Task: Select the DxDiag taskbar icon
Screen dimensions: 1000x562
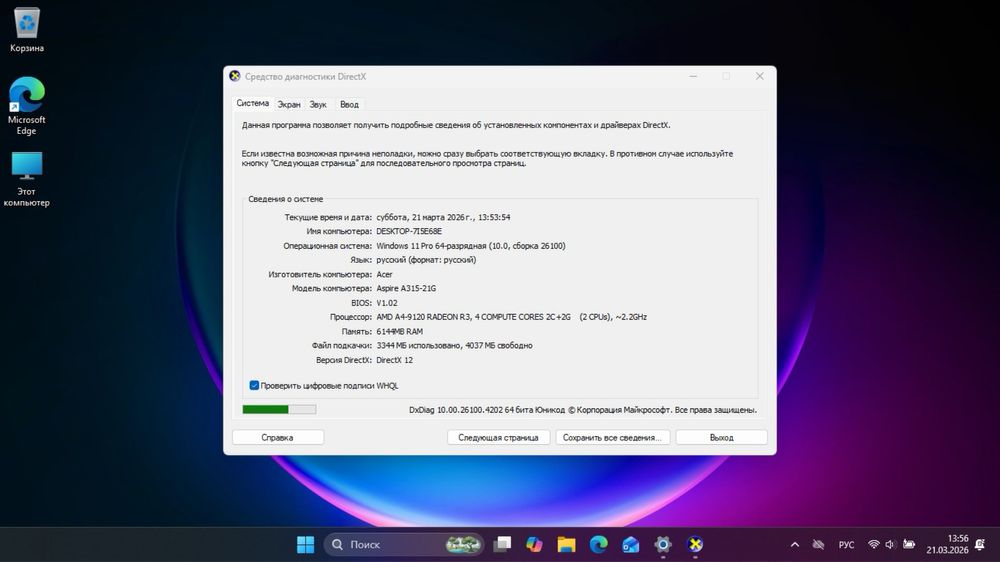Action: [695, 544]
